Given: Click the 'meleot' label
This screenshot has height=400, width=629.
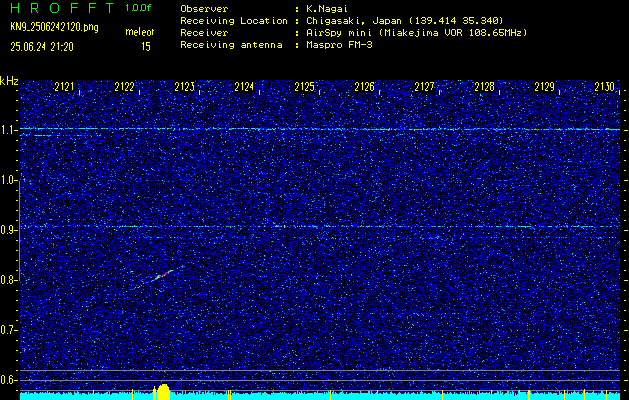Looking at the screenshot, I should click(x=140, y=32).
